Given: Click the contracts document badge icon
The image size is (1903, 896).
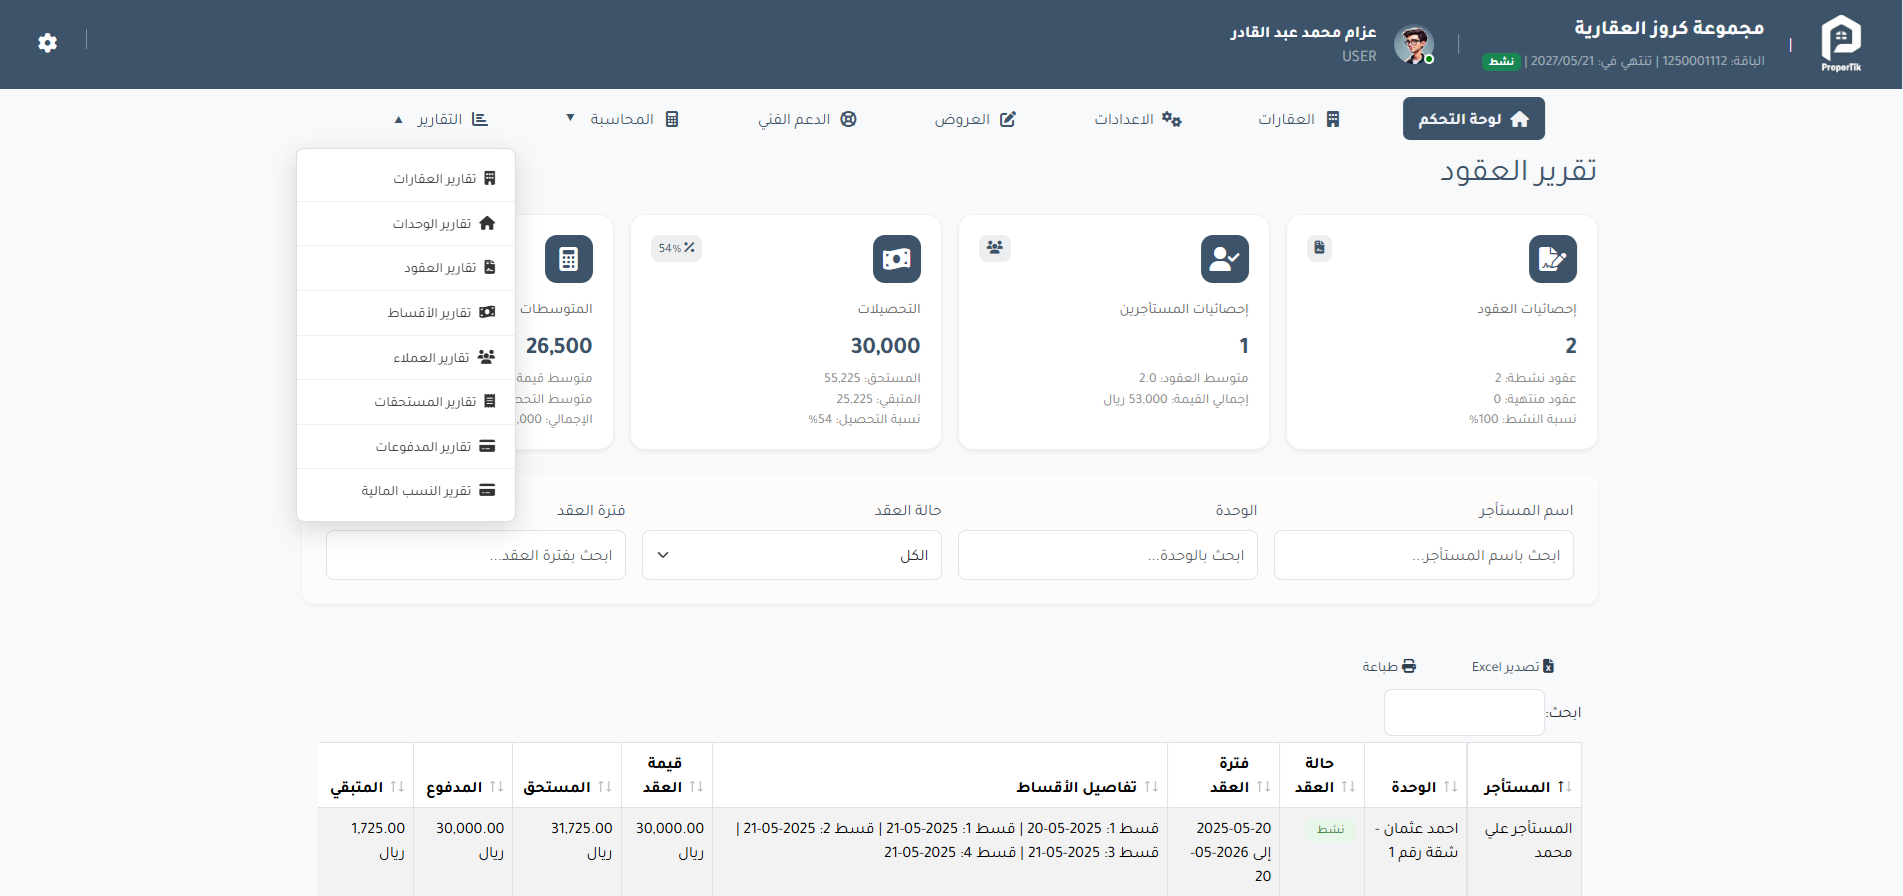Looking at the screenshot, I should click(x=1319, y=248).
